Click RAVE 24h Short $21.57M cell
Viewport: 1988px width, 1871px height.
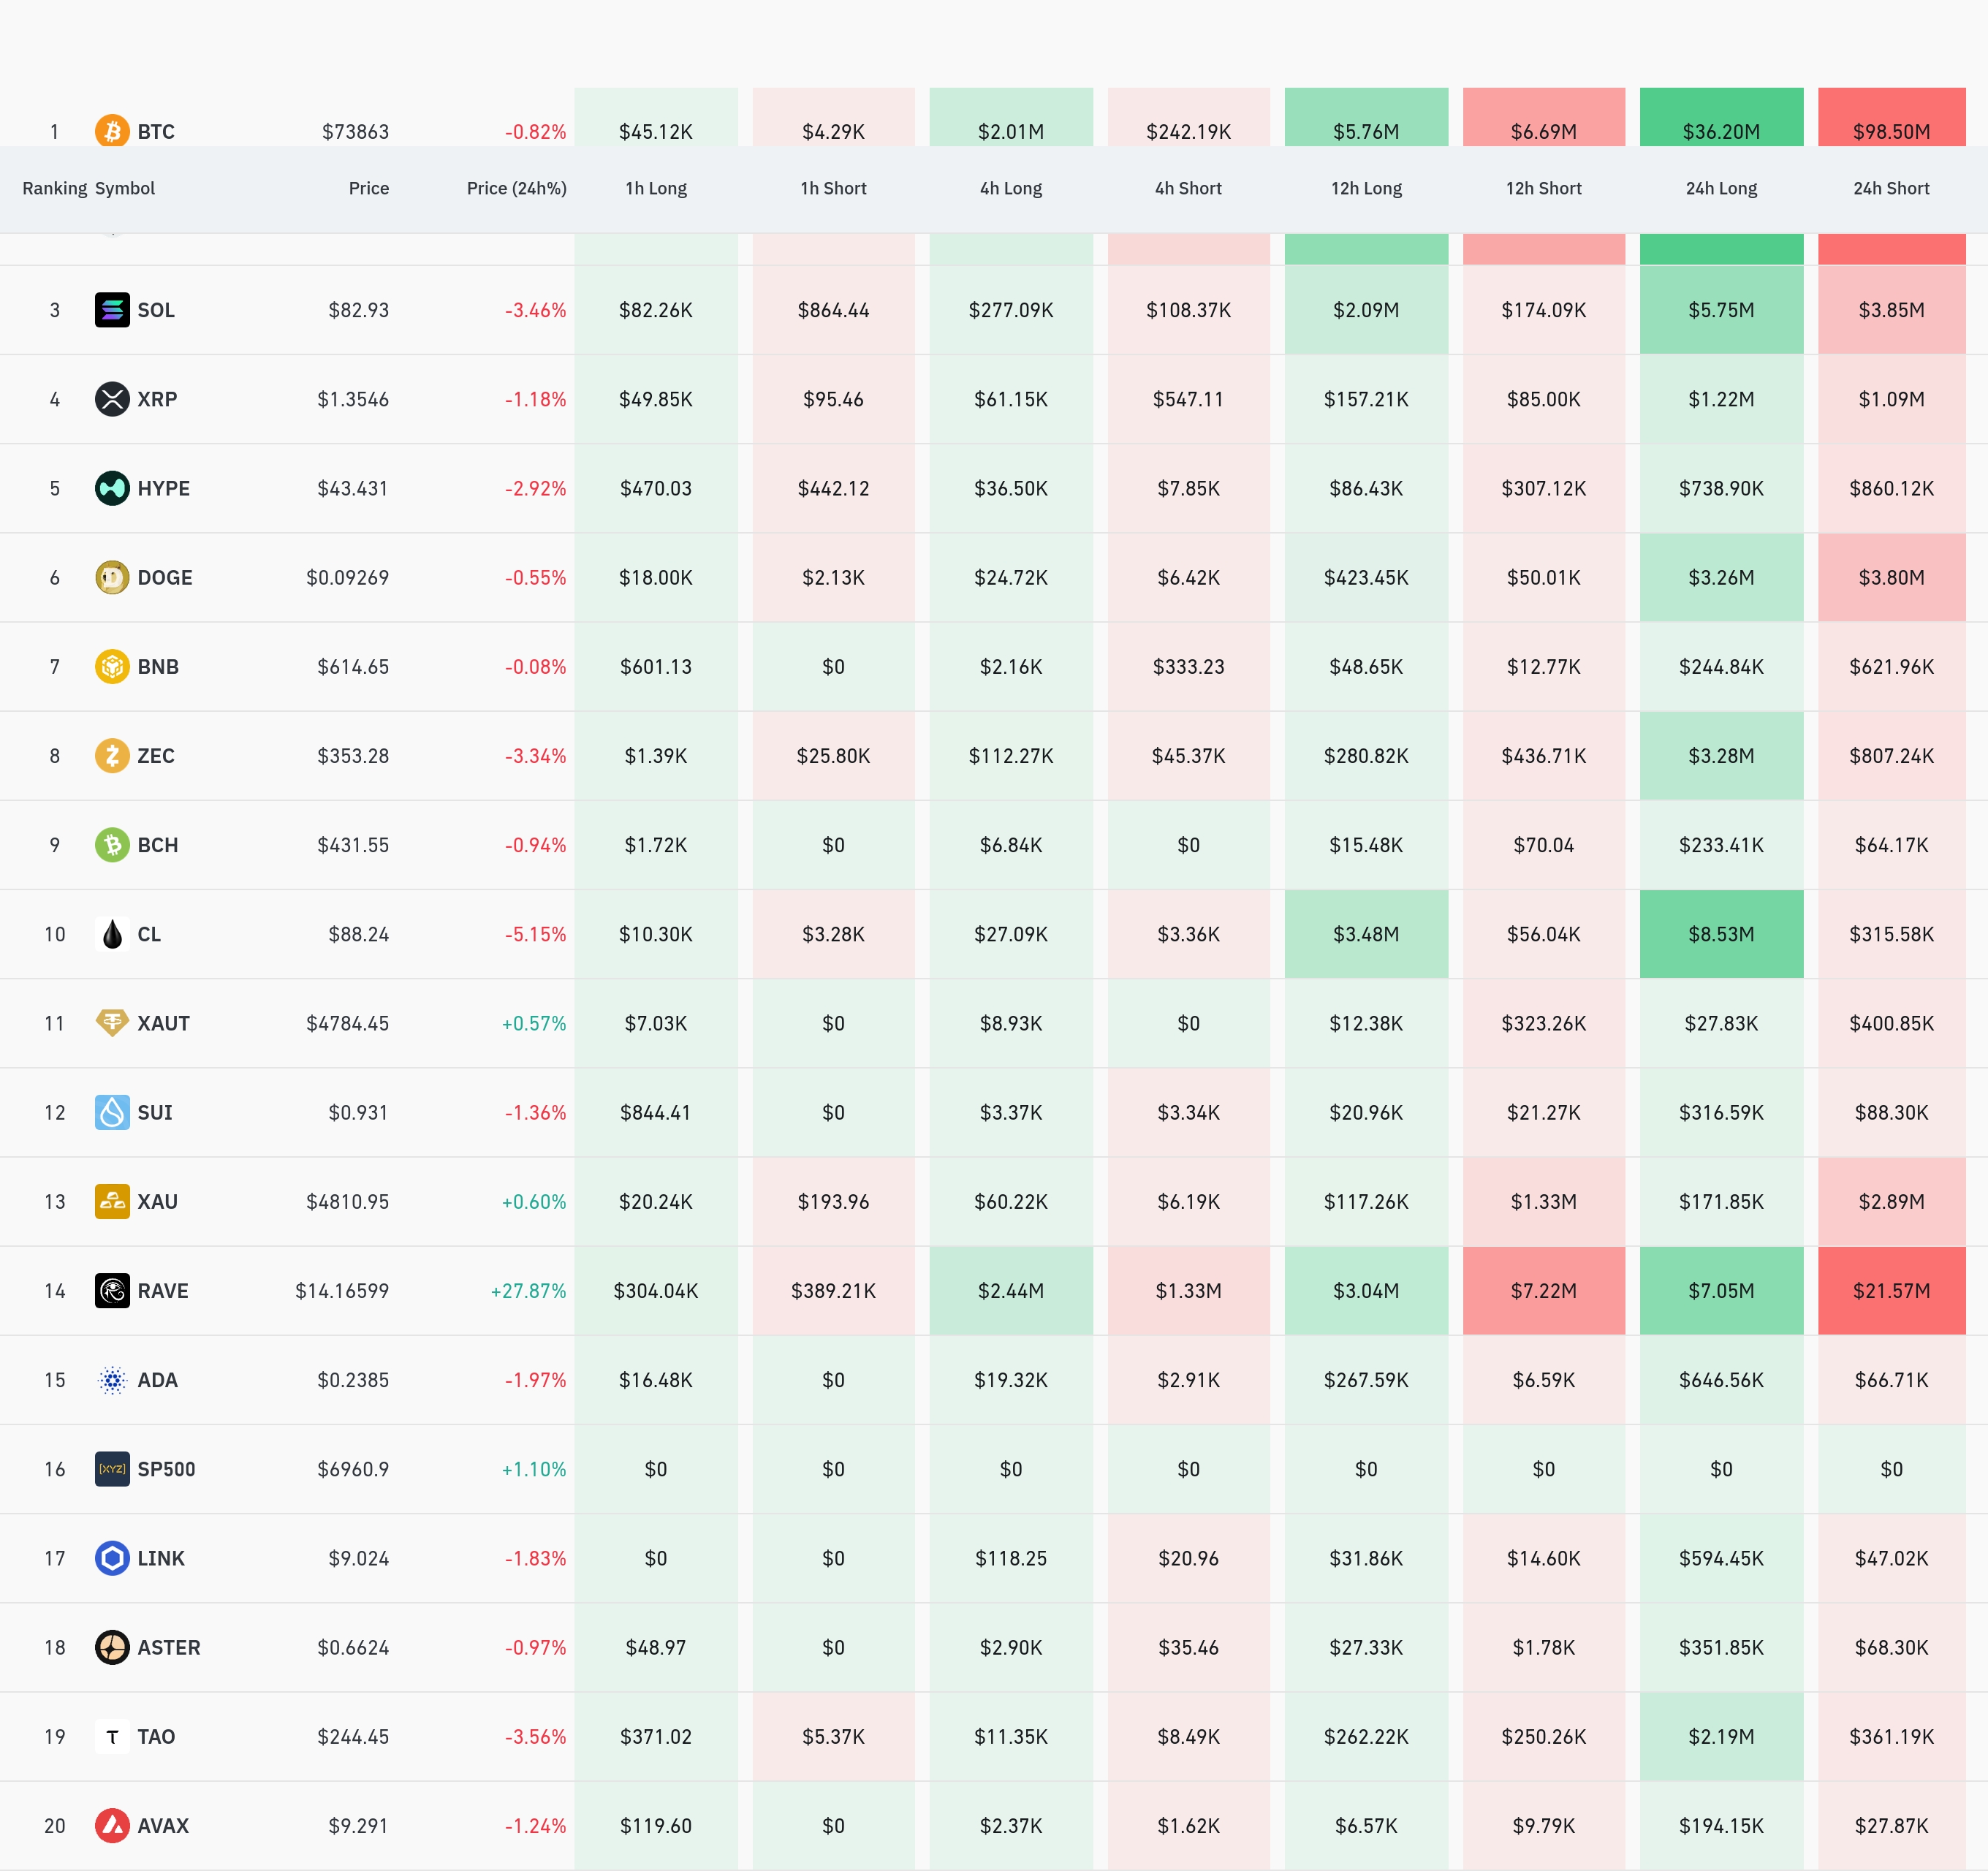[x=1890, y=1290]
